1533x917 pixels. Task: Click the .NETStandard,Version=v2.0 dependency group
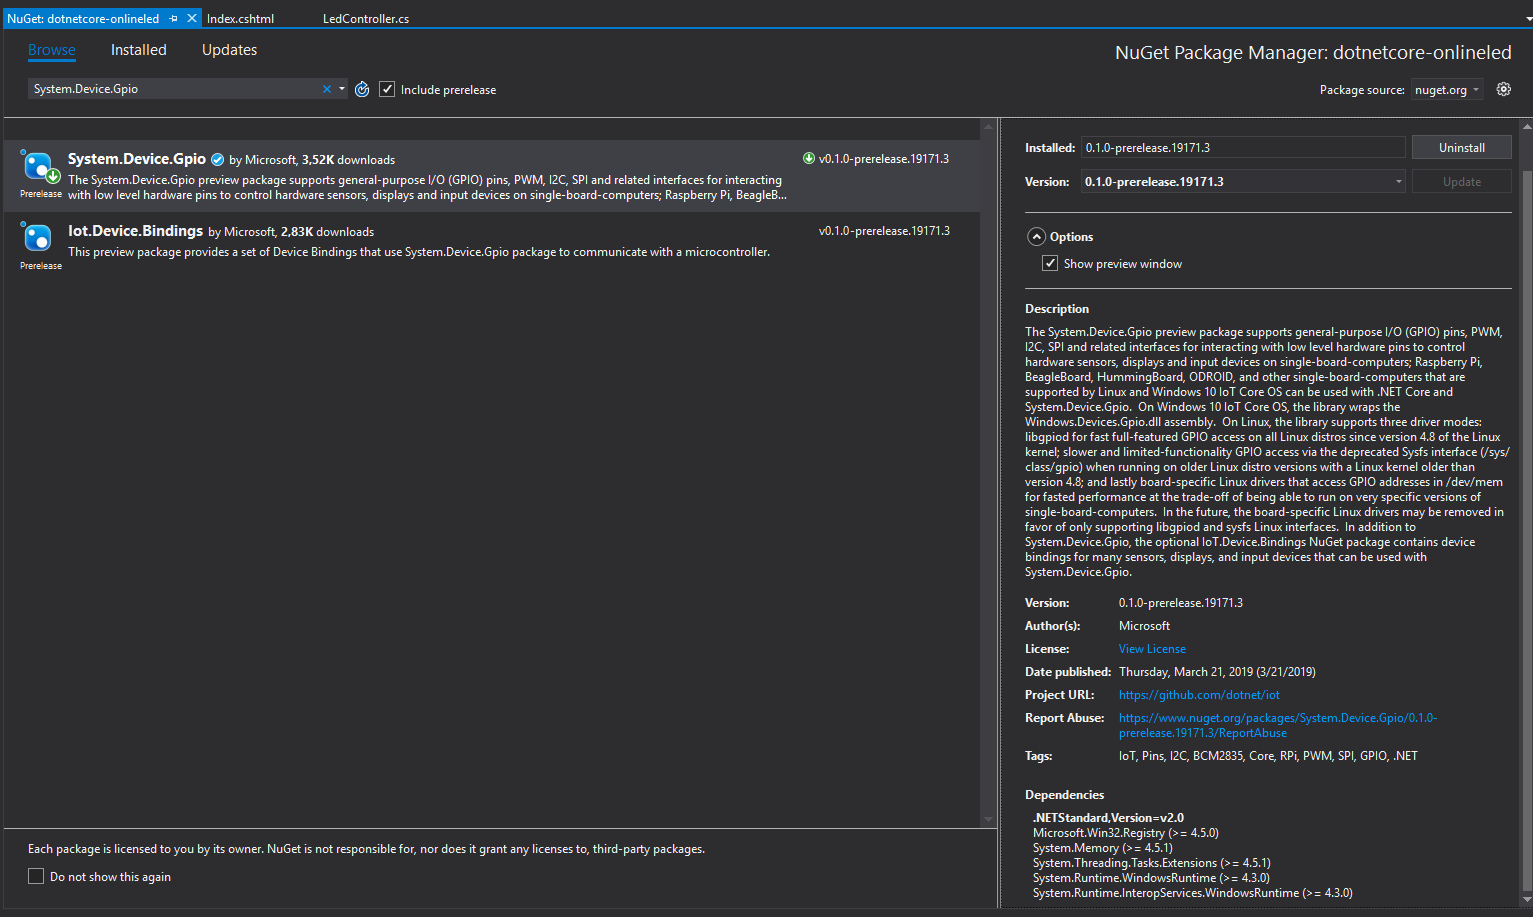[x=1108, y=818]
